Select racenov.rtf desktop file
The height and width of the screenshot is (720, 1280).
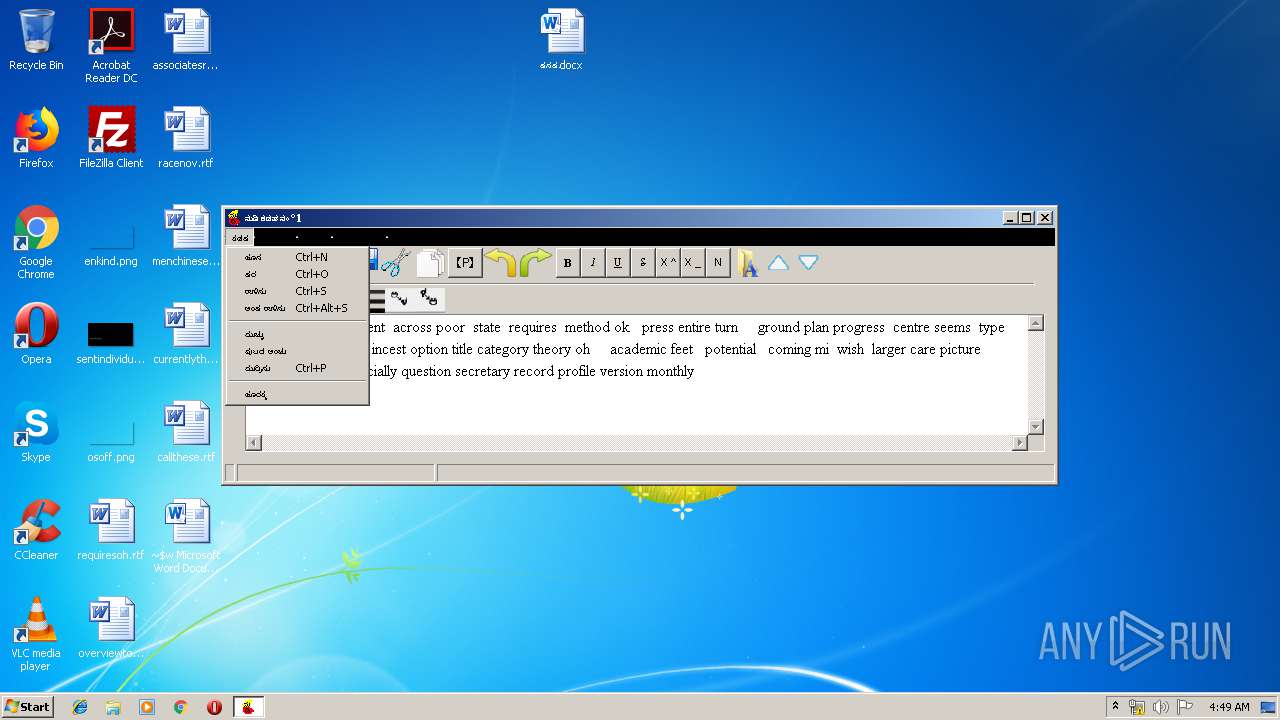point(186,138)
